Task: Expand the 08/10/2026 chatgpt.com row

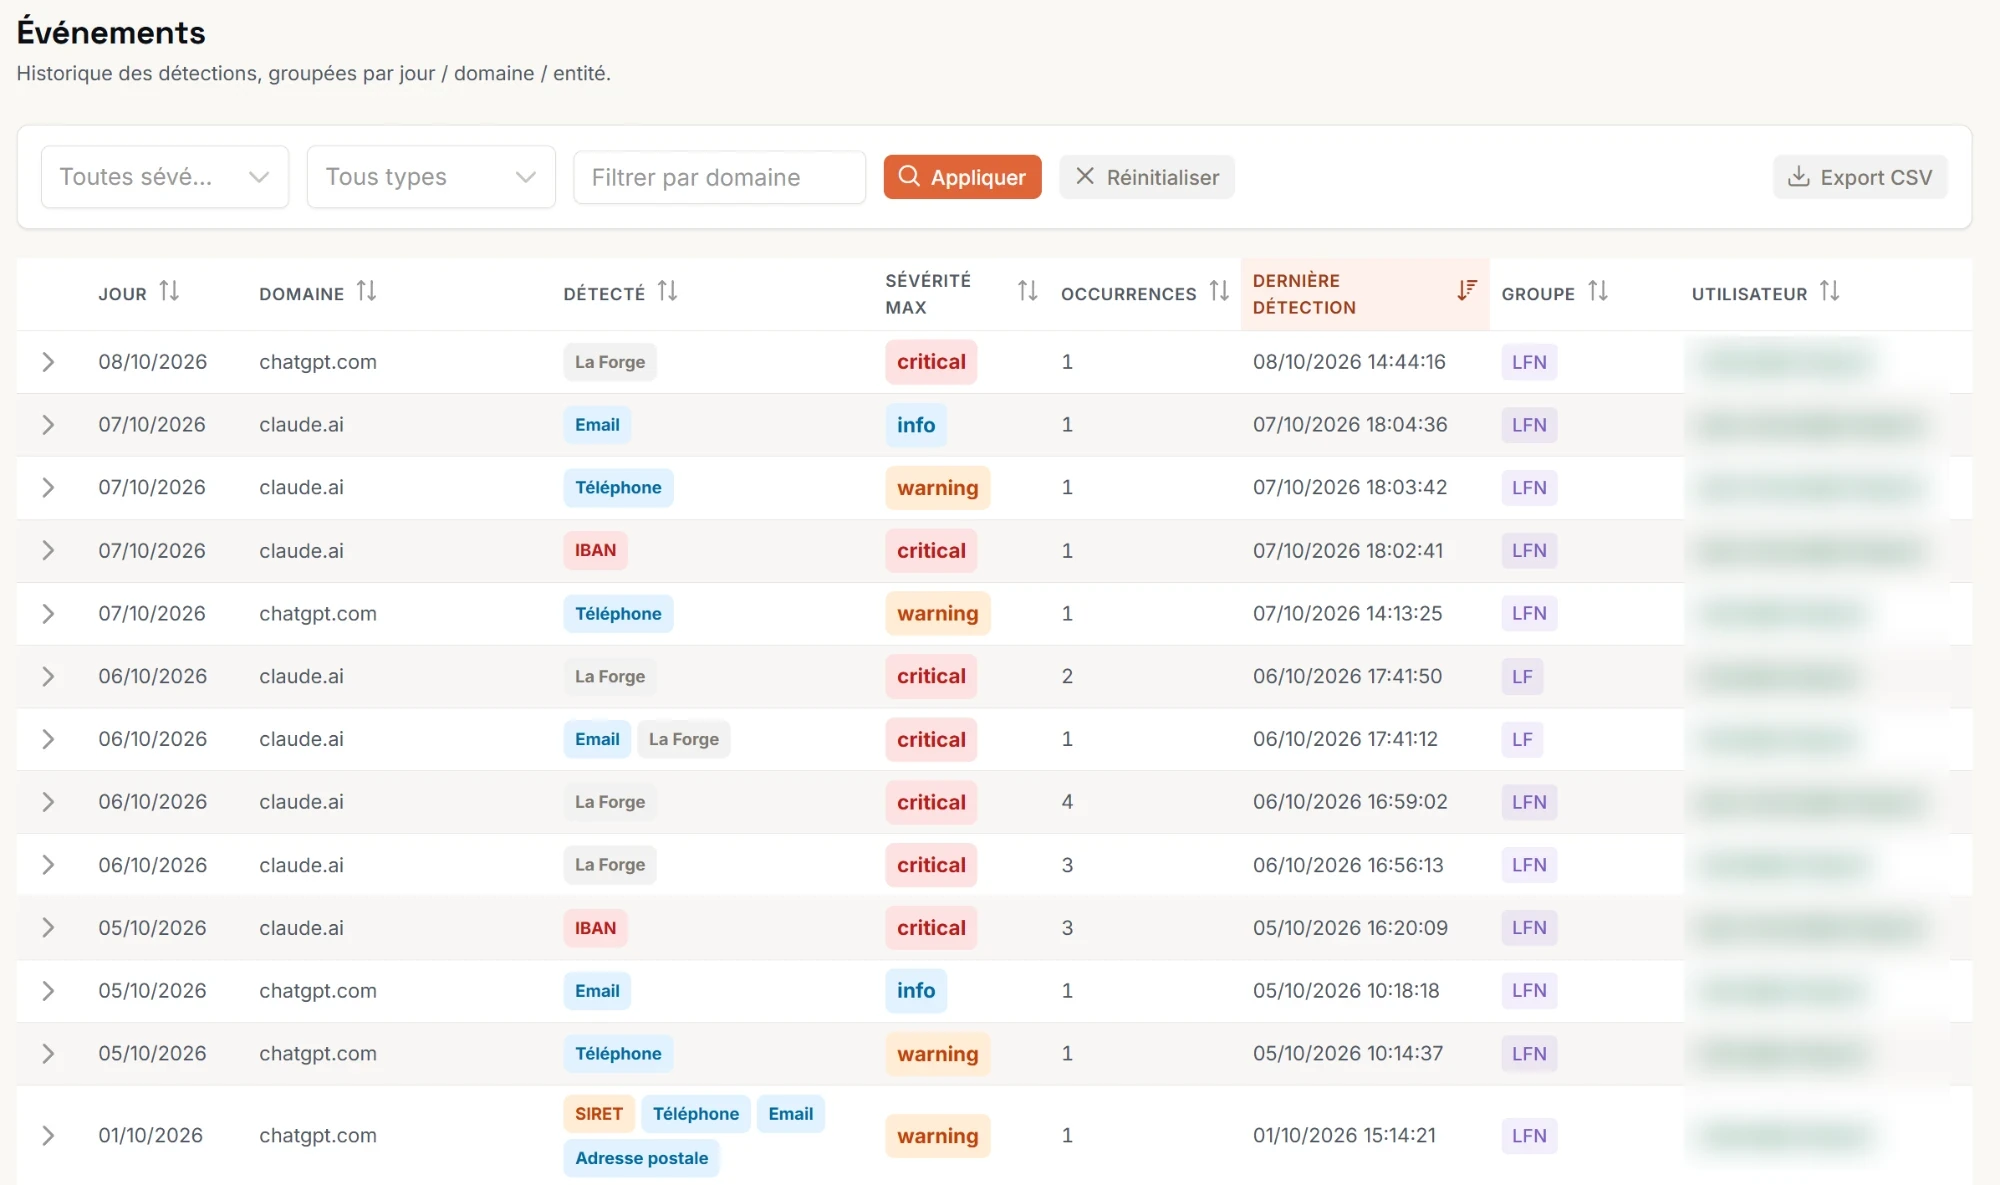Action: tap(48, 362)
